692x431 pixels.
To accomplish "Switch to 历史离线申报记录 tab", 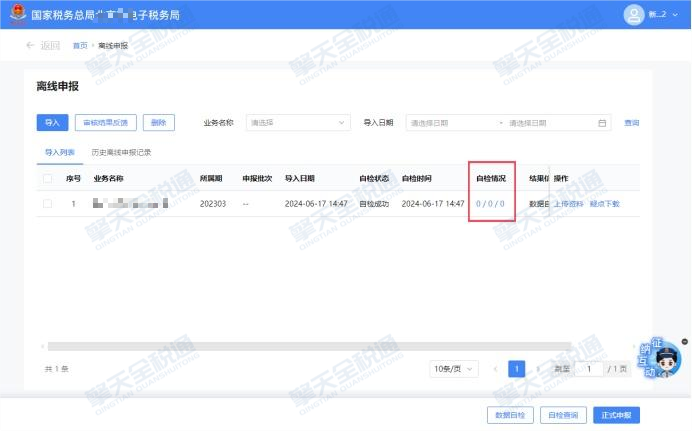I will (x=121, y=152).
